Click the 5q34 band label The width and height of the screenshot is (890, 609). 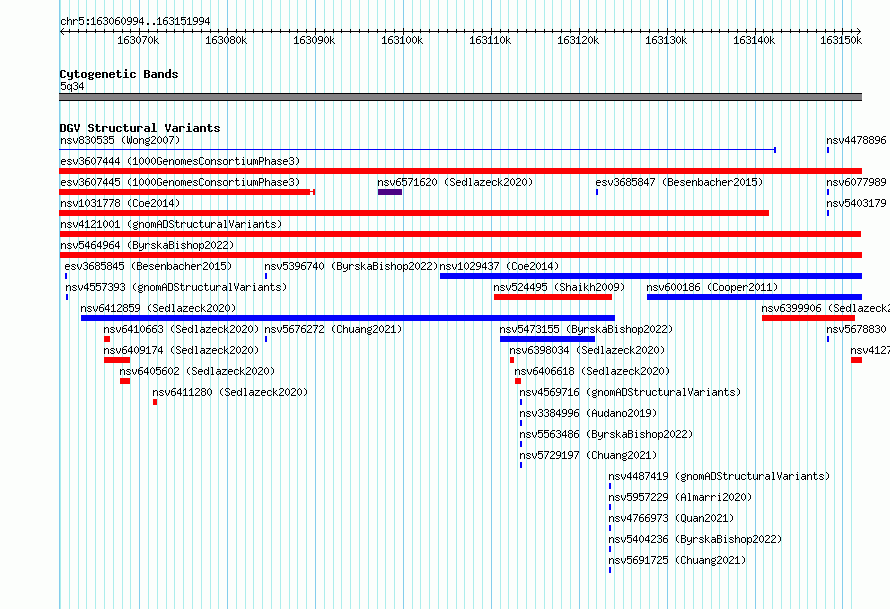click(72, 86)
